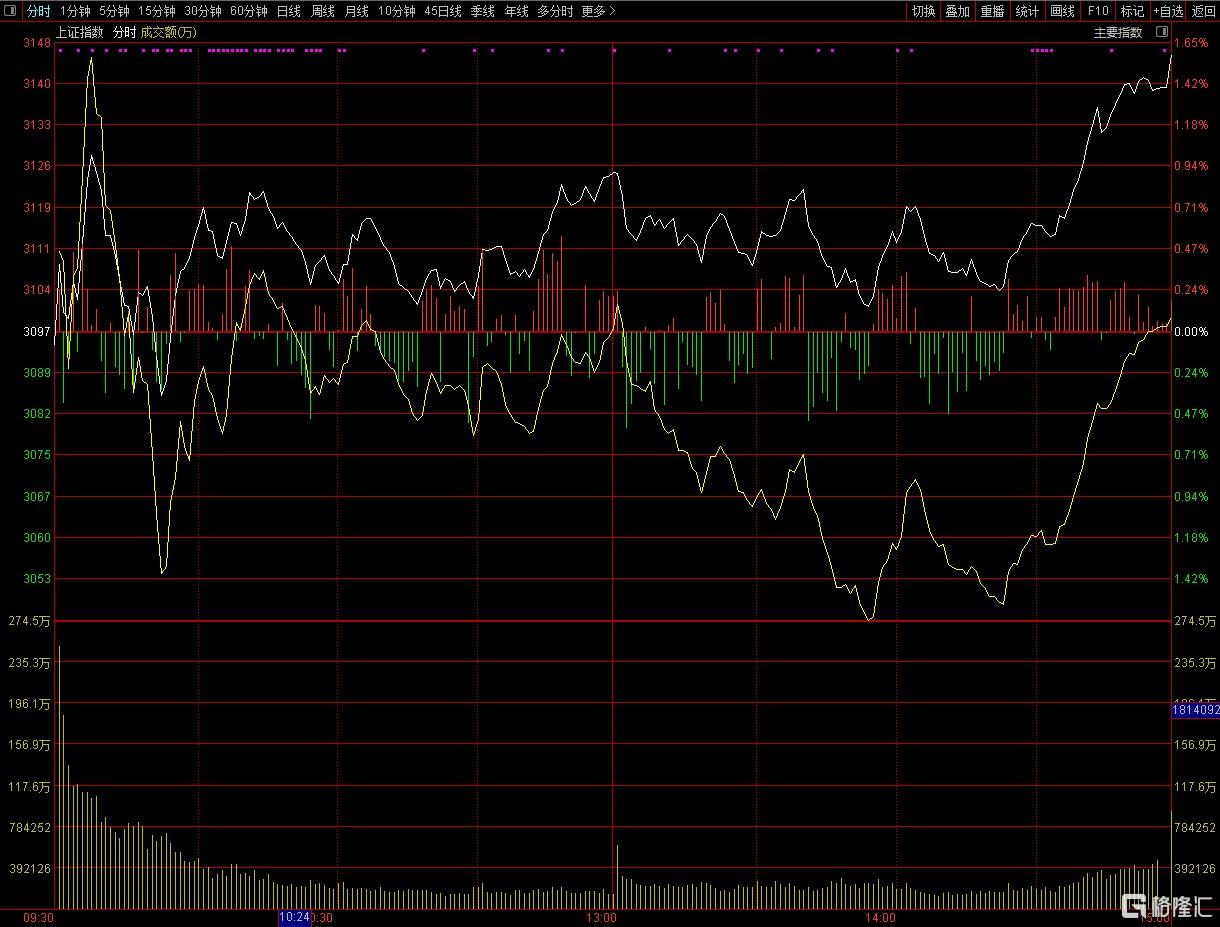This screenshot has width=1220, height=927.
Task: Click the left 784252 volume axis label
Action: [x=30, y=827]
